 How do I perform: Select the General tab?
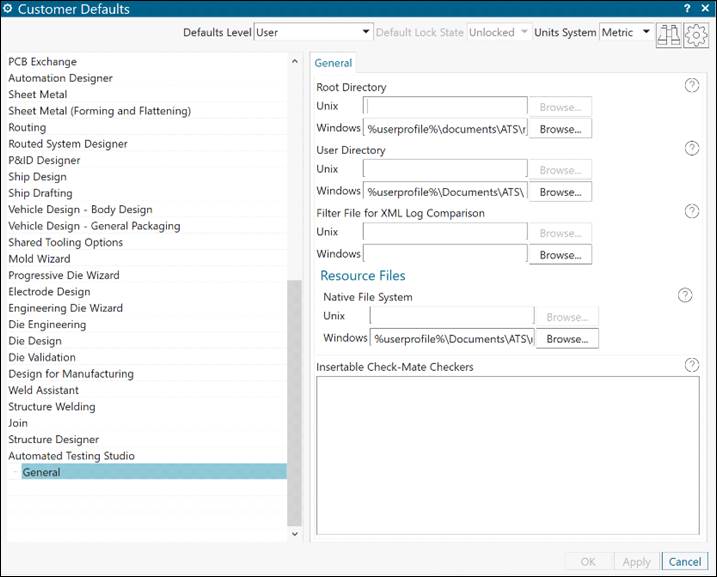coord(333,63)
